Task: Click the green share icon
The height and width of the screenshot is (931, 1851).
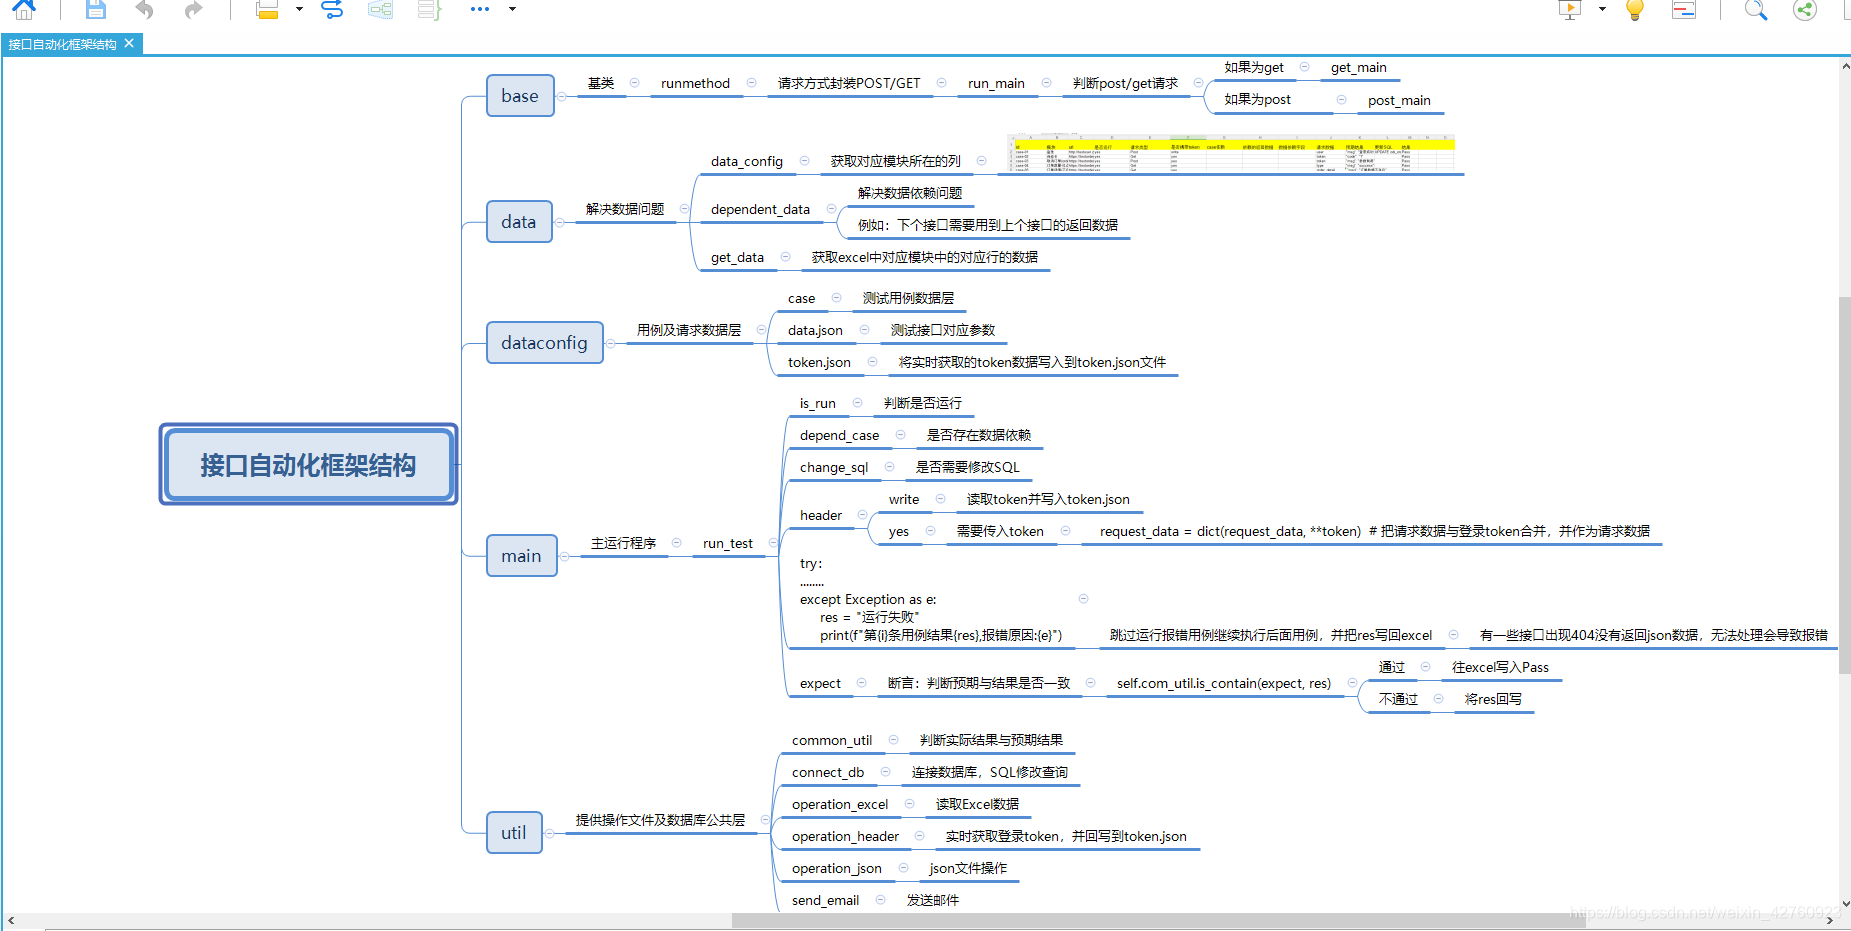Action: pyautogui.click(x=1805, y=10)
